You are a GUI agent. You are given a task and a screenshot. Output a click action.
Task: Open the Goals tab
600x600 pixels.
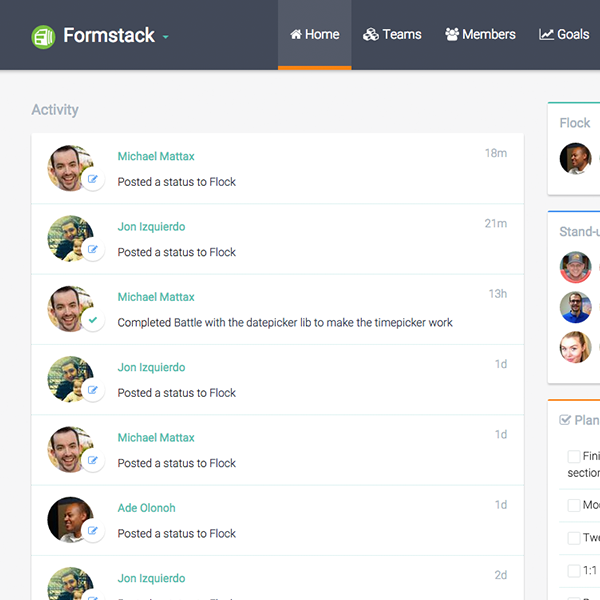564,34
